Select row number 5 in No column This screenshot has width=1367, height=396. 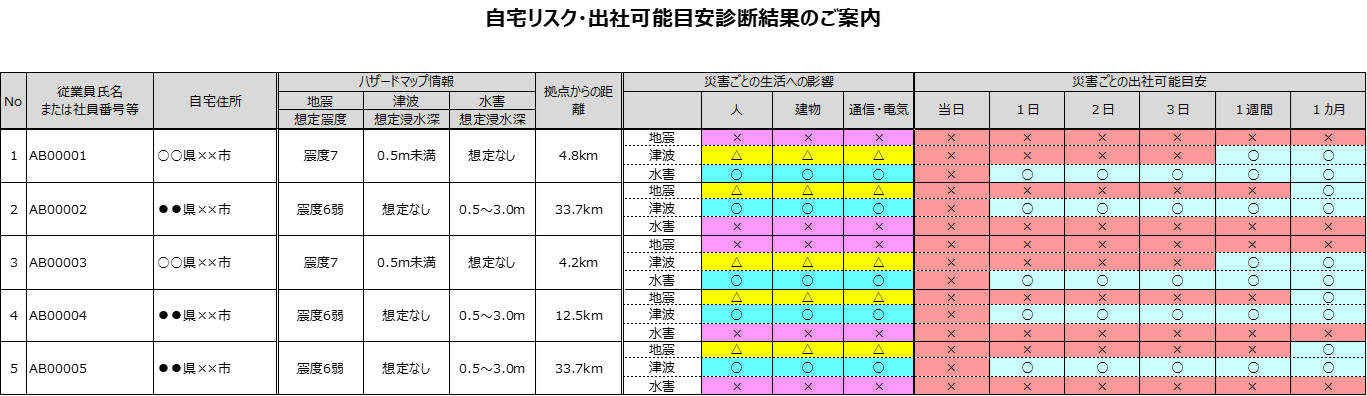point(13,369)
